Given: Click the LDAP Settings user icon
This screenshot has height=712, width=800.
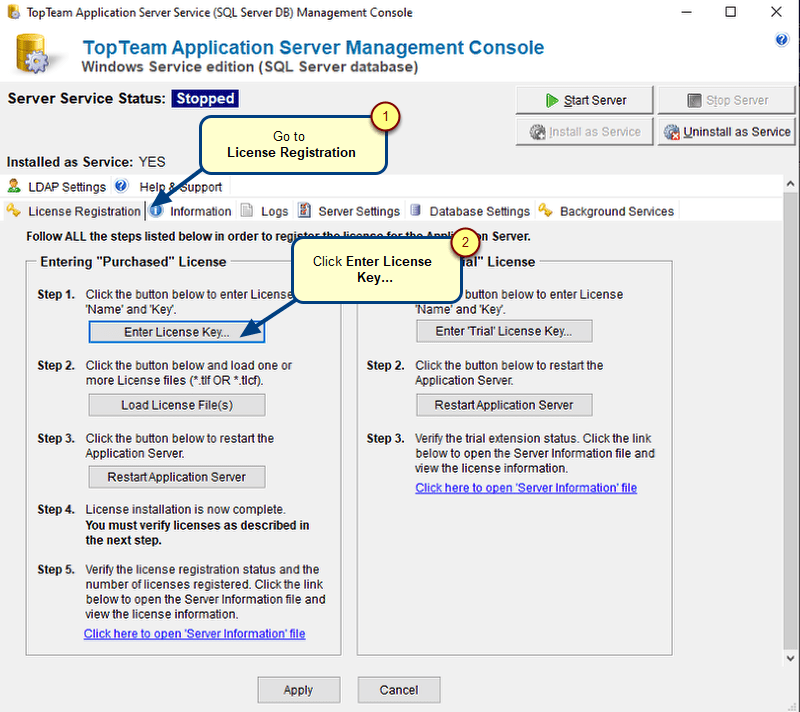Looking at the screenshot, I should (x=14, y=186).
